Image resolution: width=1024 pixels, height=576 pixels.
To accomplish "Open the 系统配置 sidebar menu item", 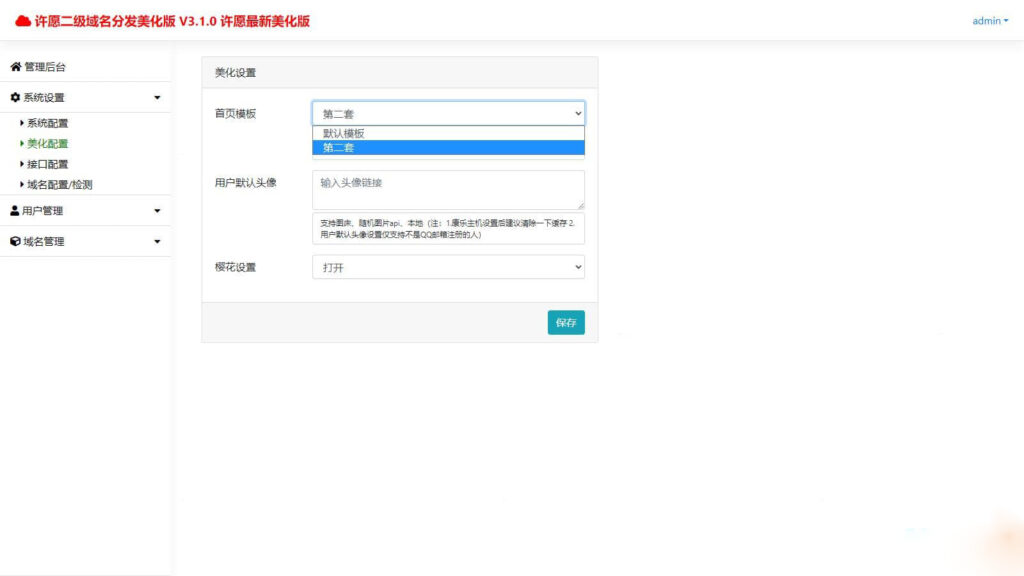I will click(47, 123).
